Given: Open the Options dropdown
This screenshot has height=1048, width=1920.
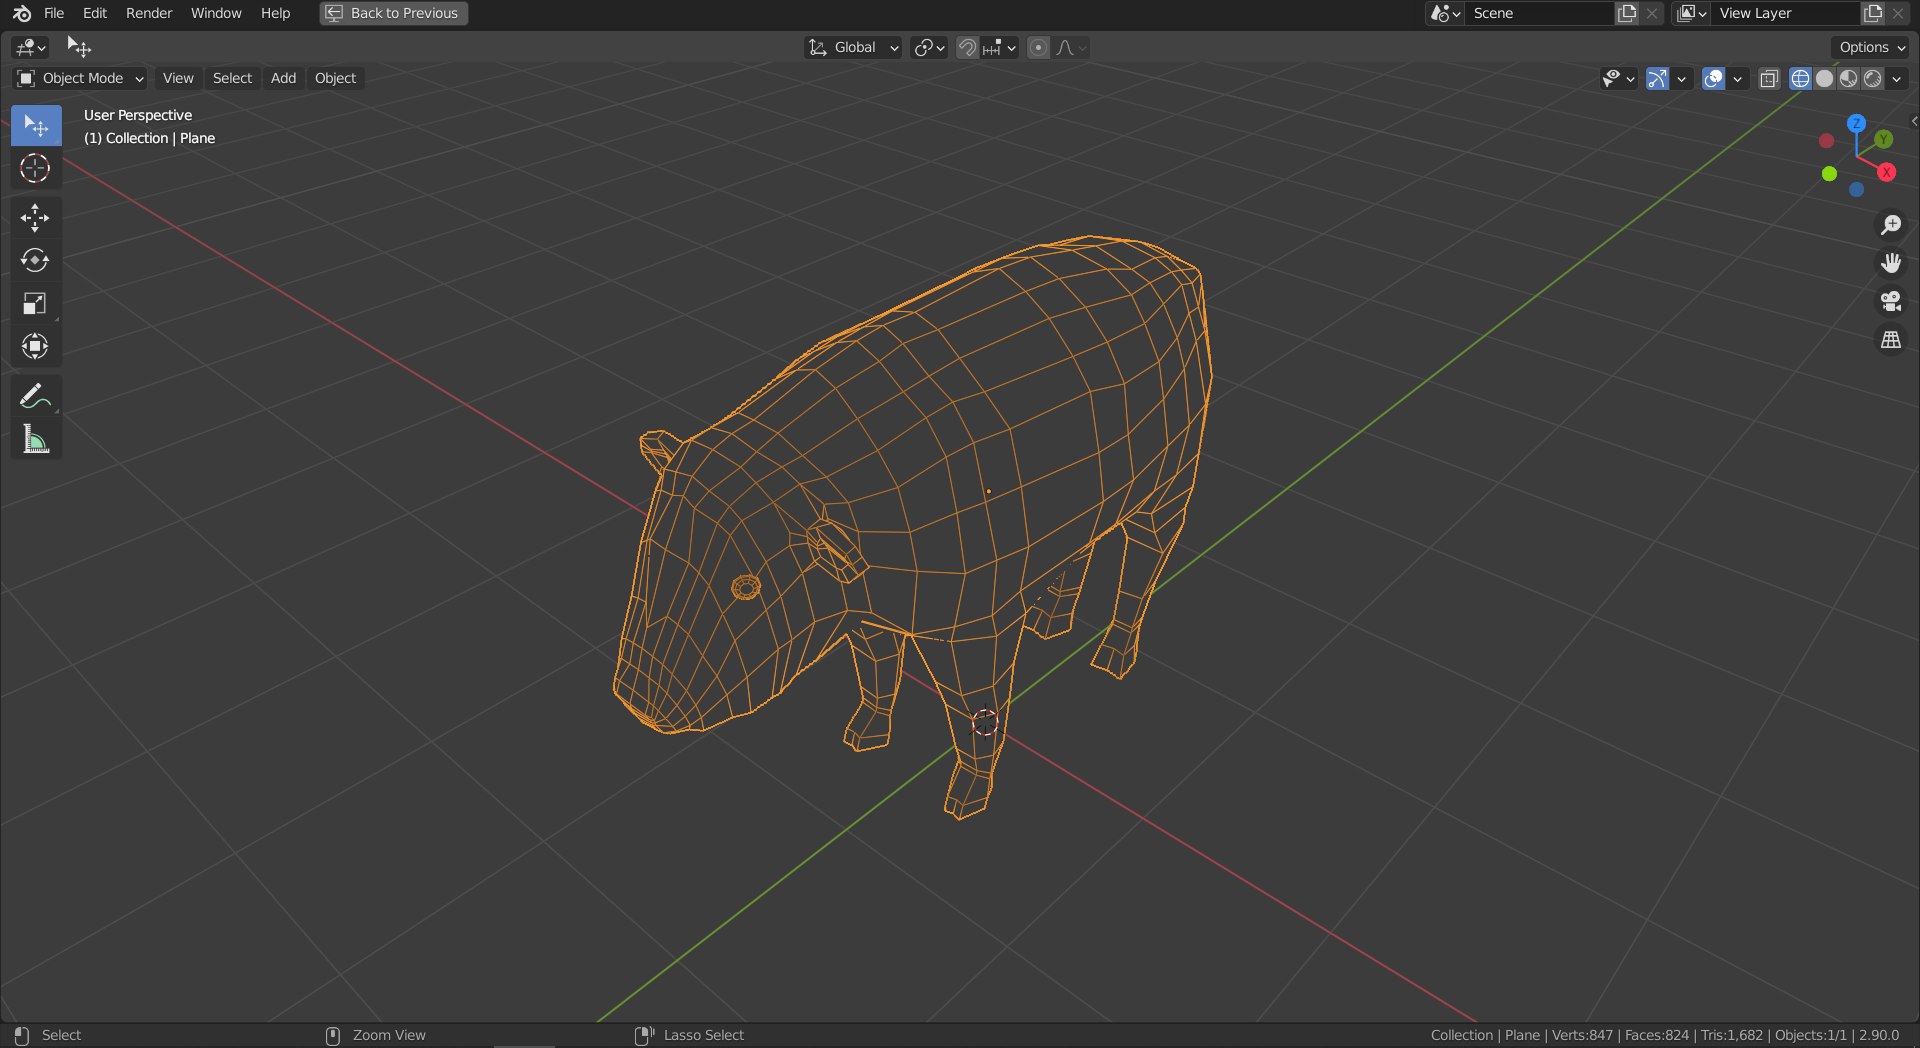Looking at the screenshot, I should [1872, 47].
